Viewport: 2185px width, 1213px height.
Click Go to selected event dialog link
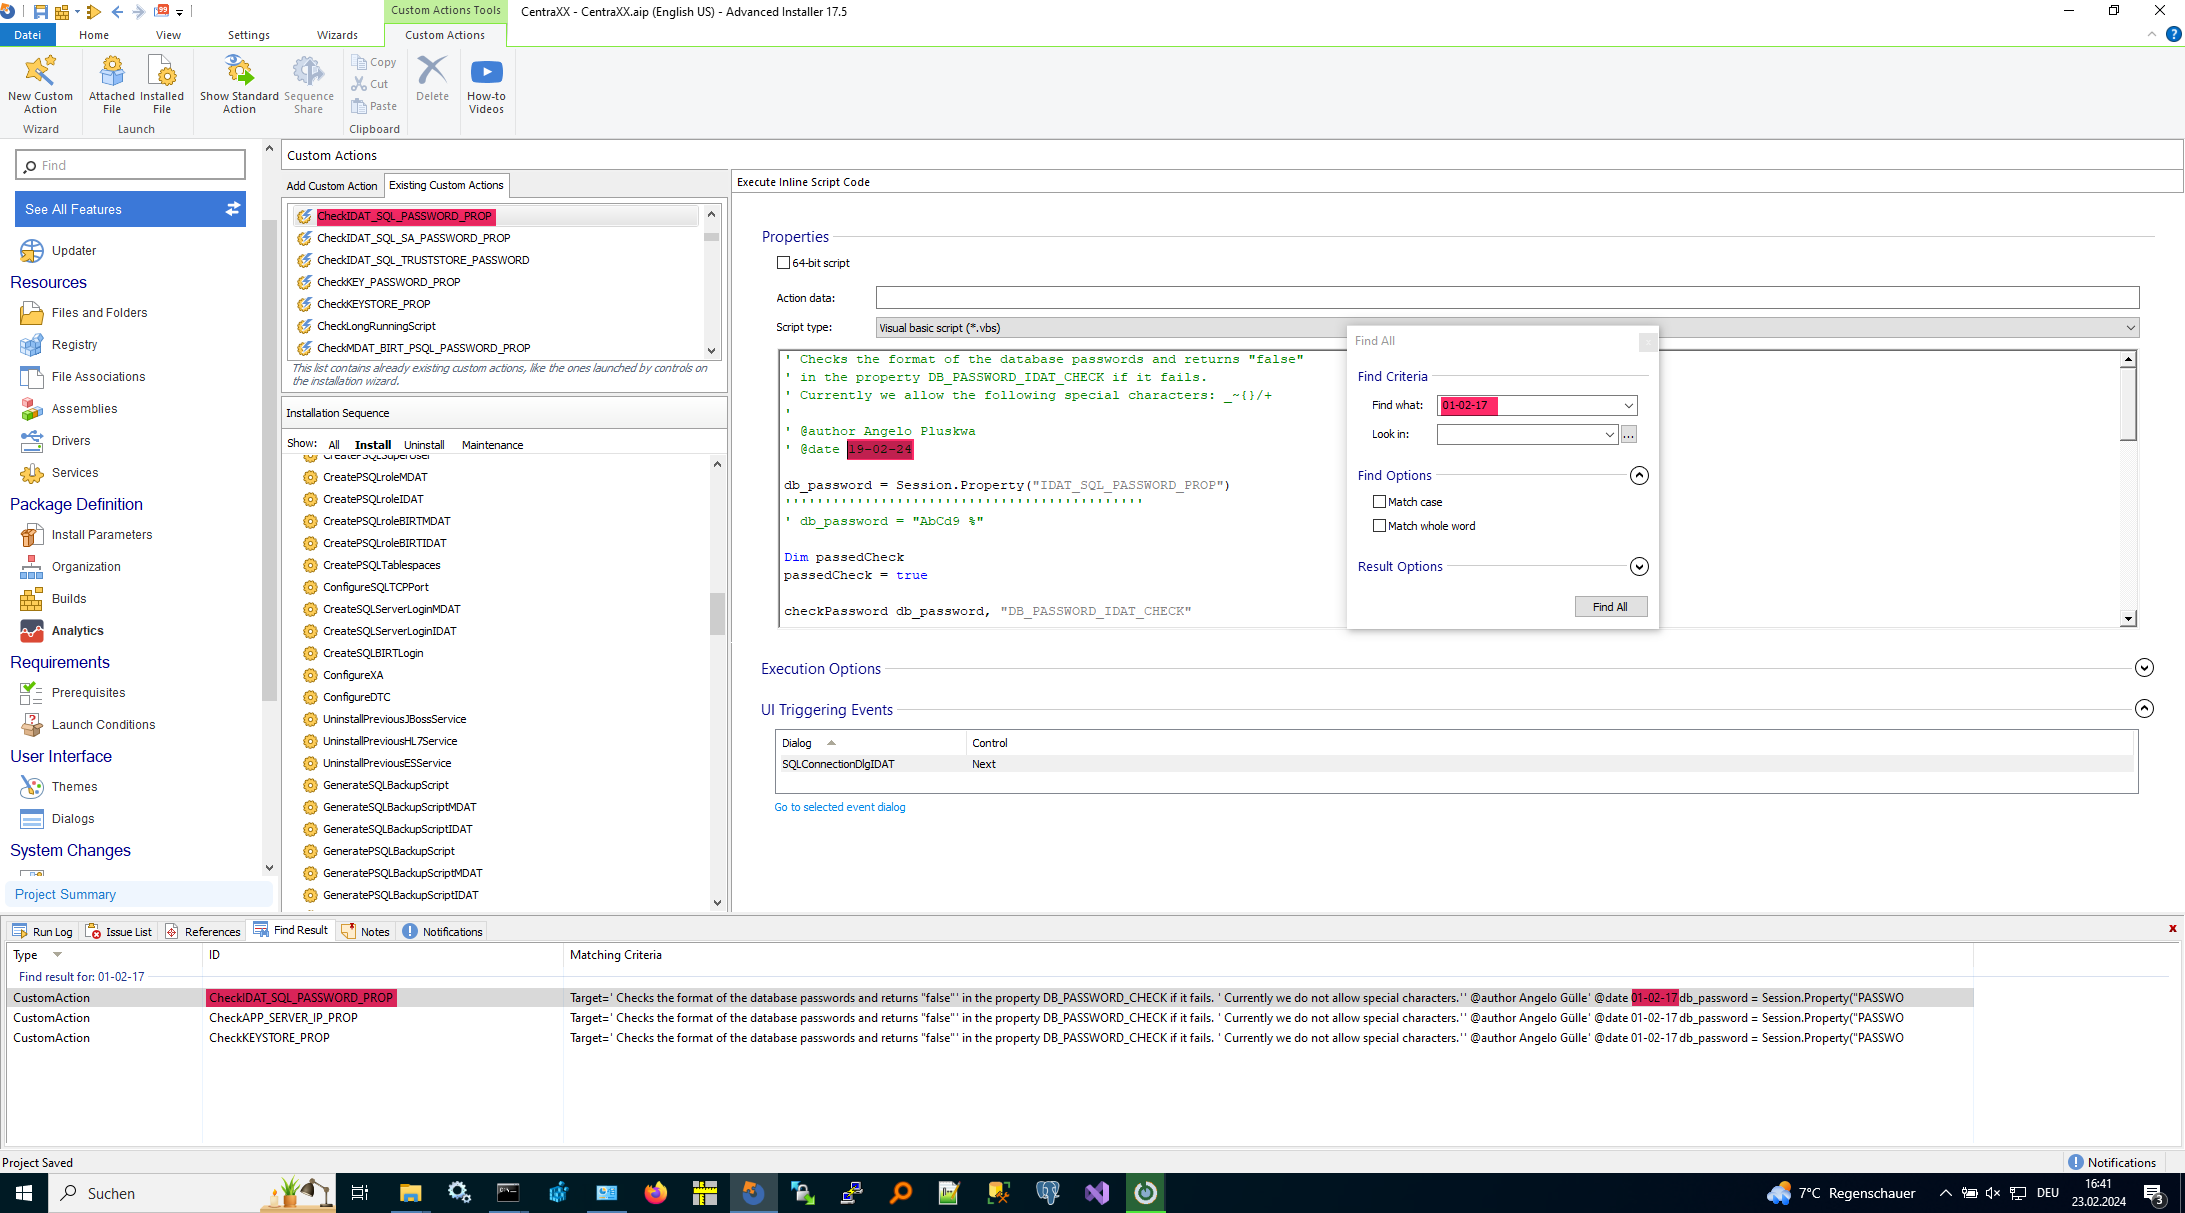click(839, 807)
